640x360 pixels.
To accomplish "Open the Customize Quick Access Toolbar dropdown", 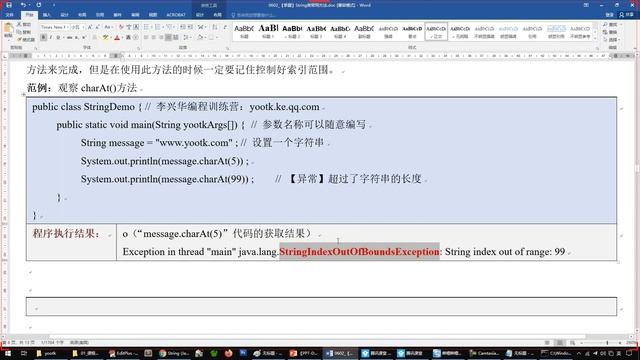I will point(53,5).
